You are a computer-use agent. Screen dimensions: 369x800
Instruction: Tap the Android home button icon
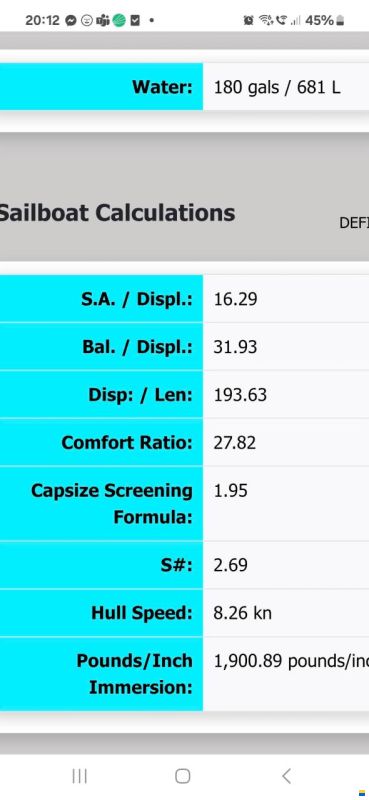[x=183, y=776]
